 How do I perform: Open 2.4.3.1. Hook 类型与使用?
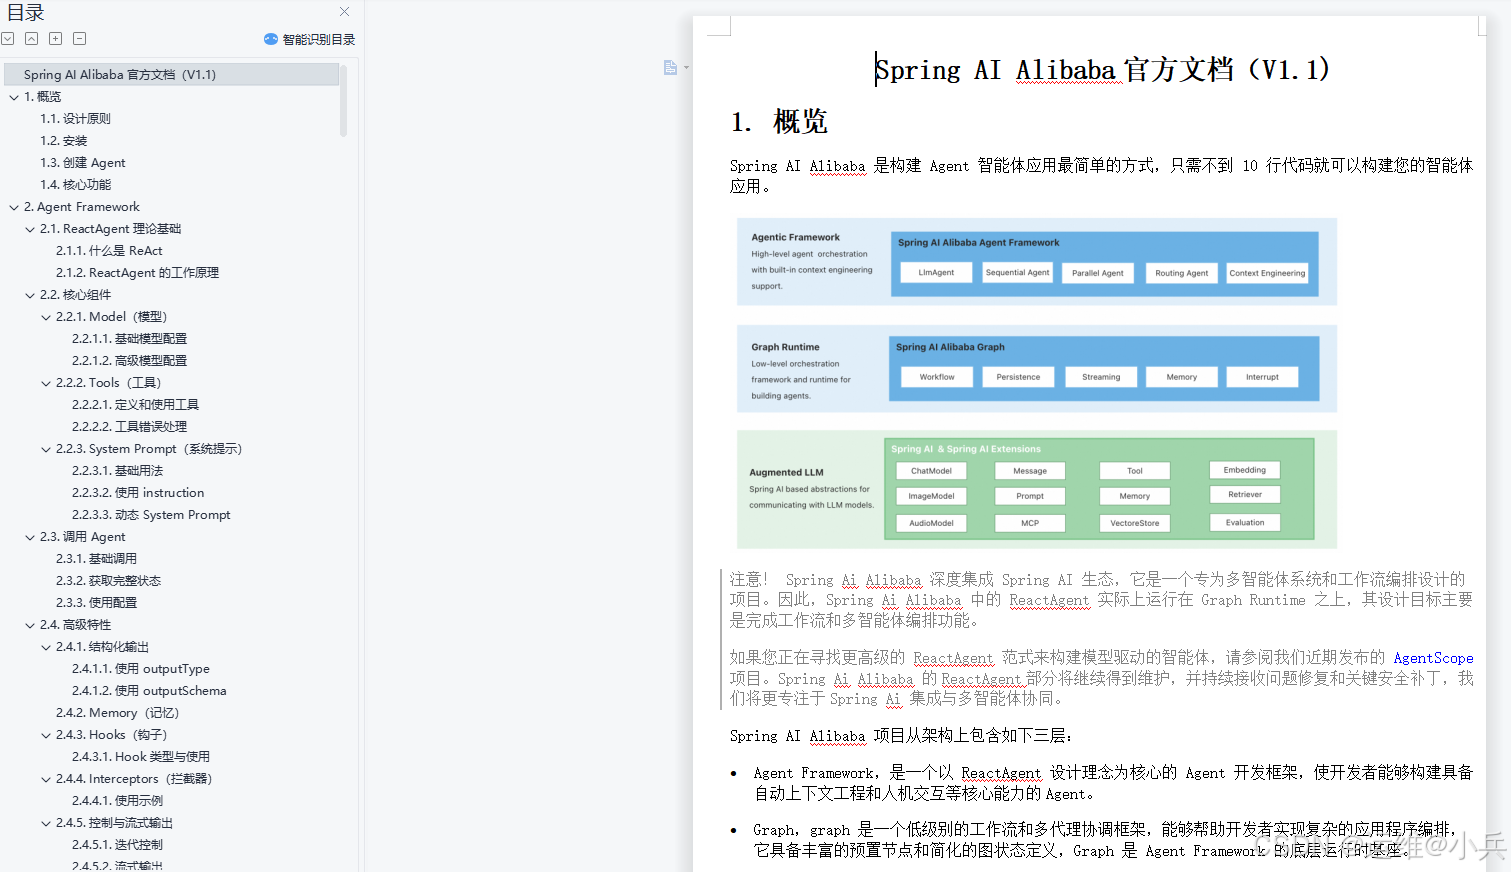click(x=141, y=757)
